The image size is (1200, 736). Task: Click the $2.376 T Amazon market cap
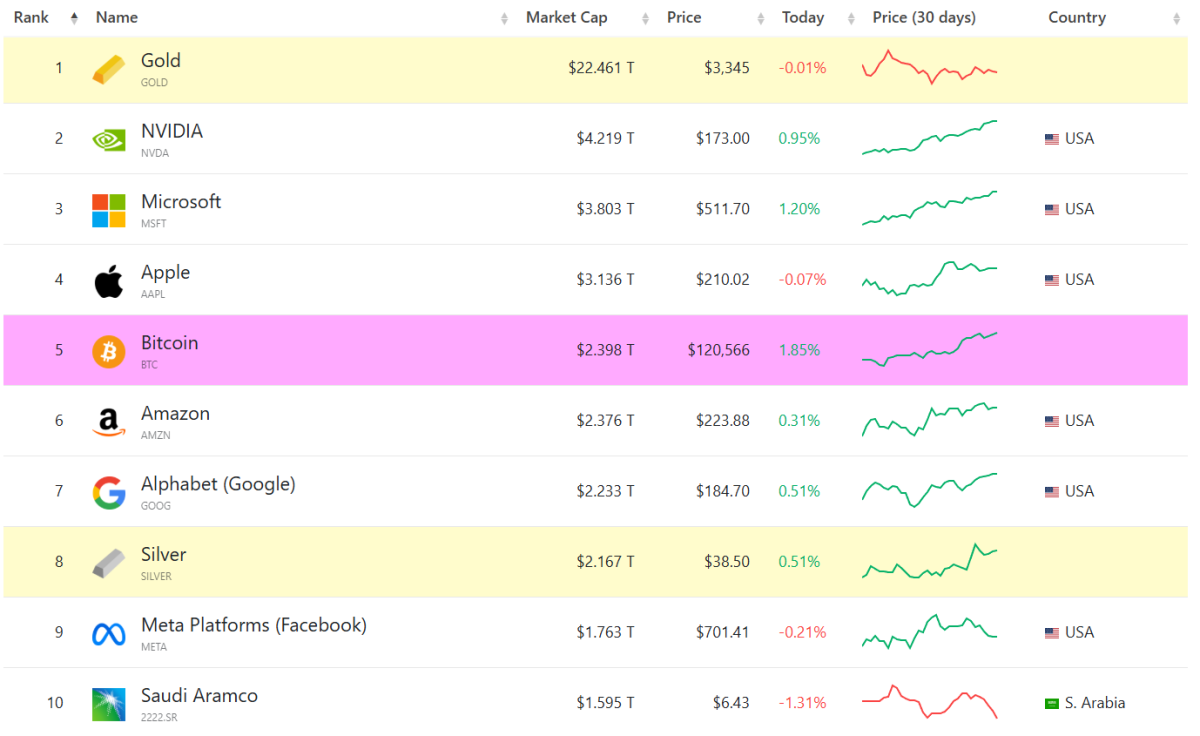point(605,421)
